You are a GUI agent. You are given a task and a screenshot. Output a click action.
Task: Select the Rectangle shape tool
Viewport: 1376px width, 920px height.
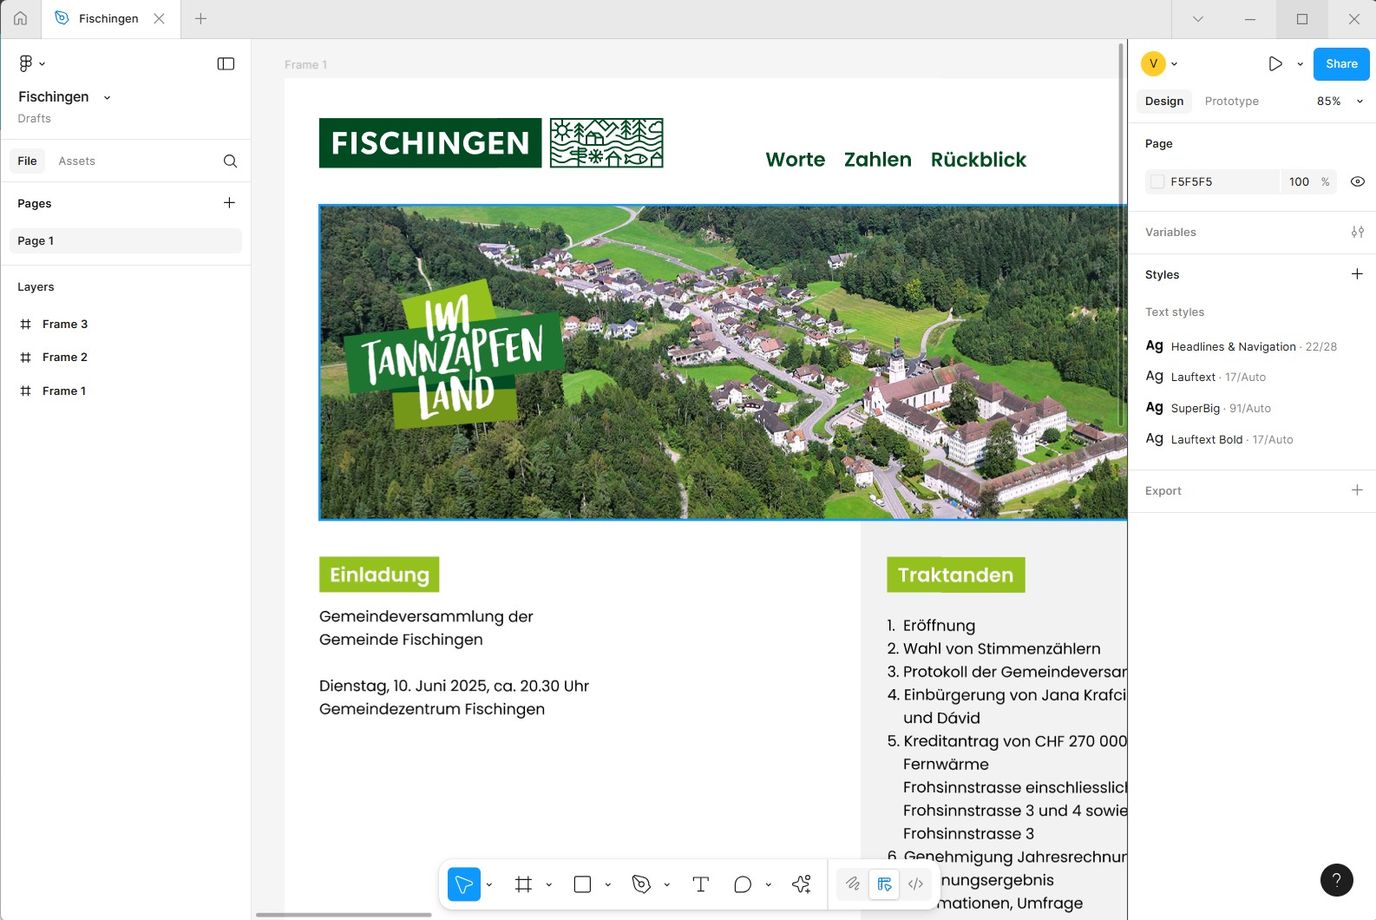point(582,884)
